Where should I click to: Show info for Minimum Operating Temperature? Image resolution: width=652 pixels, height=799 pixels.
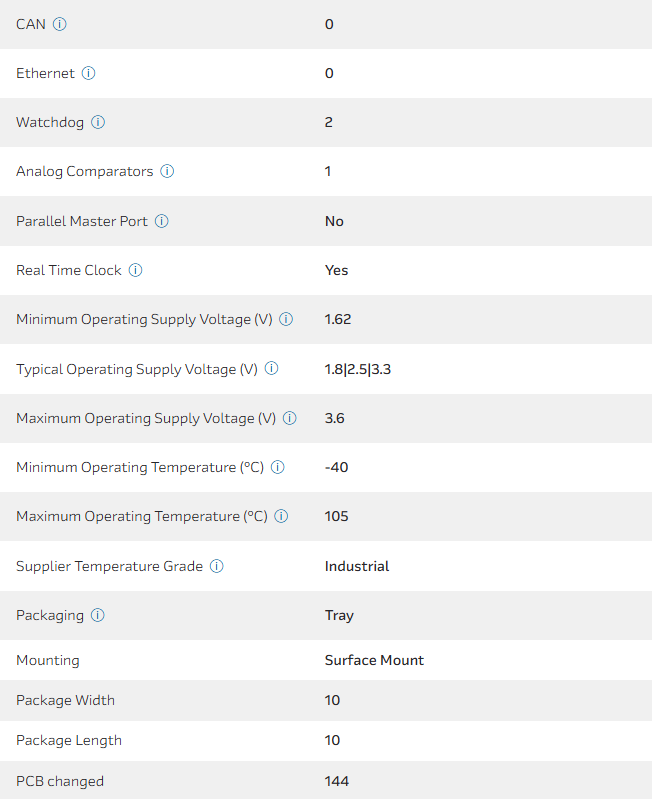[278, 467]
